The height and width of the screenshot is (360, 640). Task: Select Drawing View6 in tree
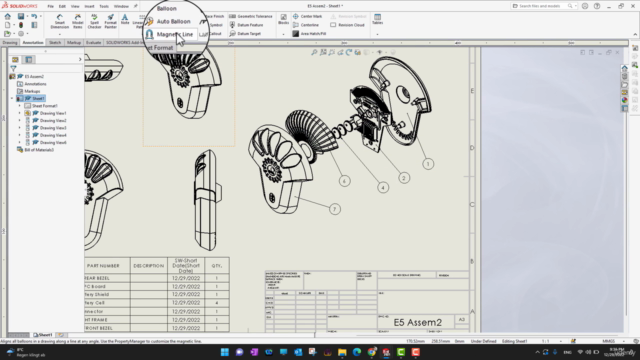pyautogui.click(x=53, y=142)
